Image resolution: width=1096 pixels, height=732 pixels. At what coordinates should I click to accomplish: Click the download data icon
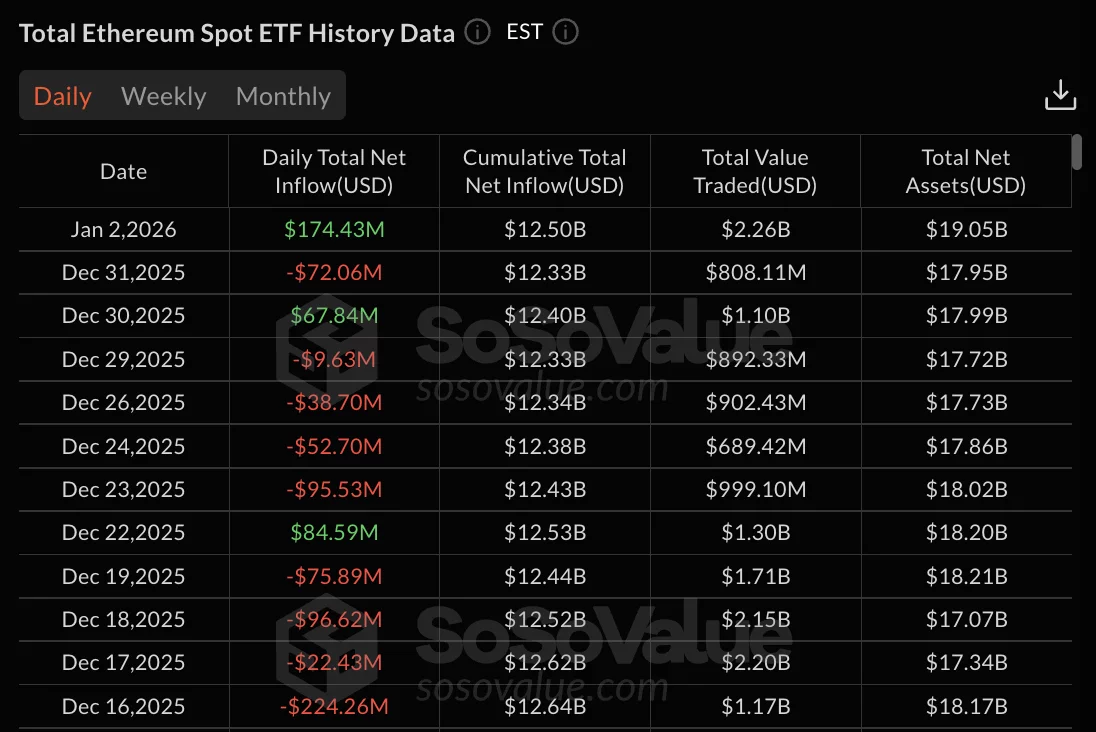pos(1060,93)
